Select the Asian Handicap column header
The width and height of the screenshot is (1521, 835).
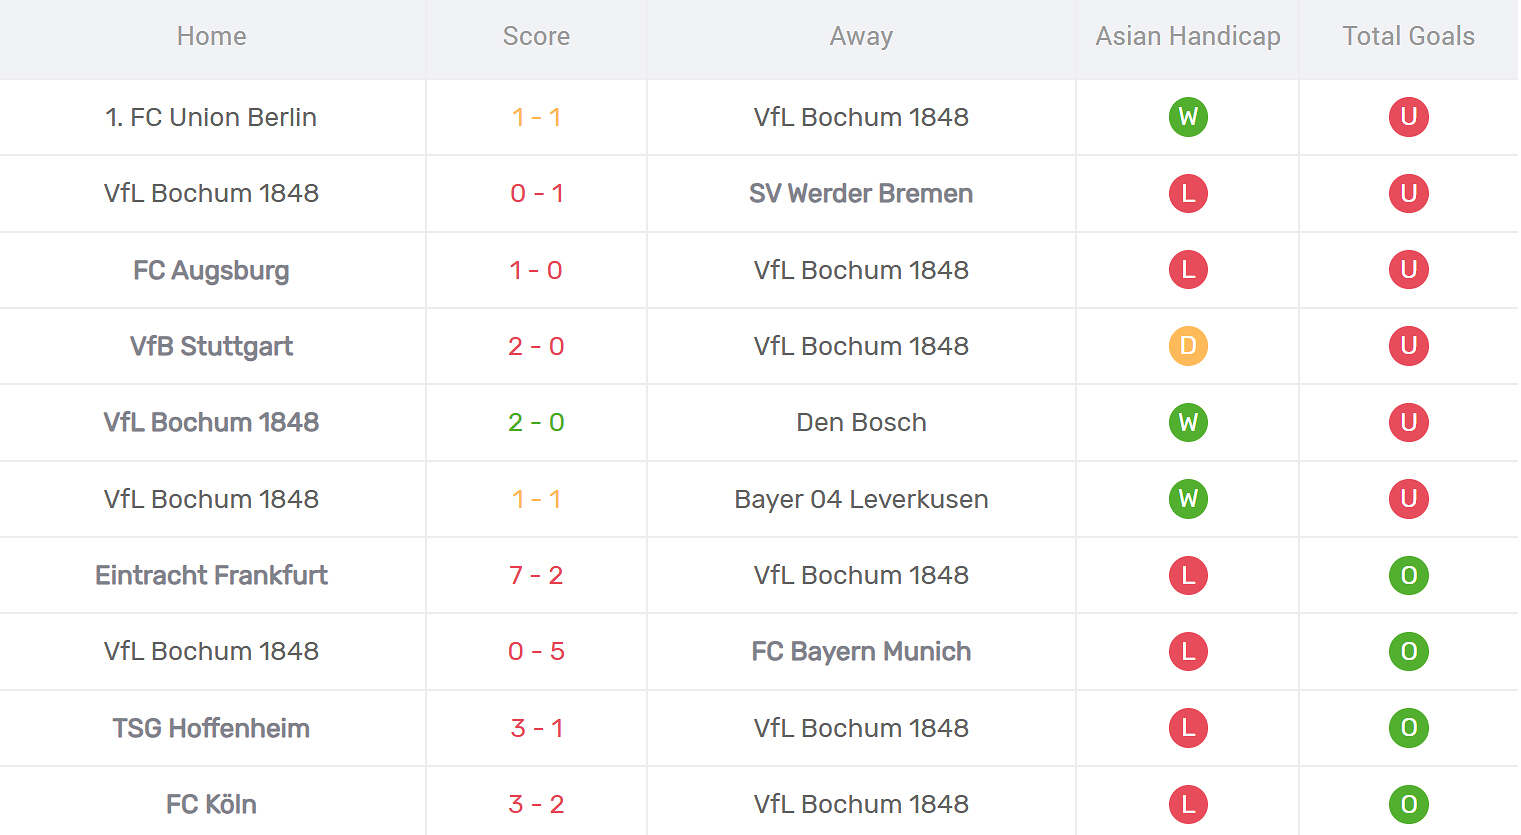tap(1188, 36)
